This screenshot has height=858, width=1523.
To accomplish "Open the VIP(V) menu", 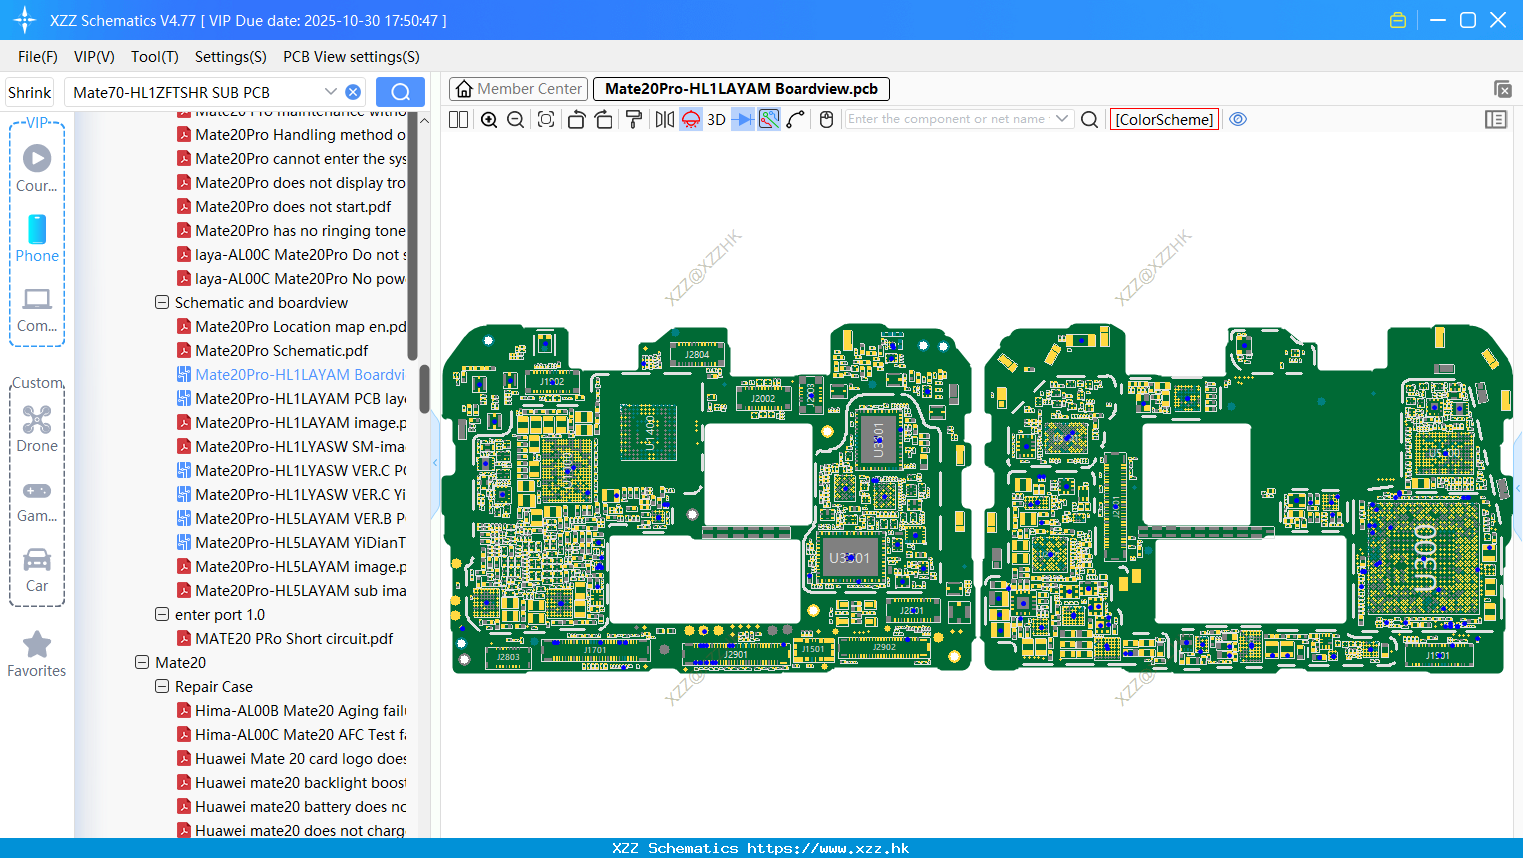I will tap(94, 57).
